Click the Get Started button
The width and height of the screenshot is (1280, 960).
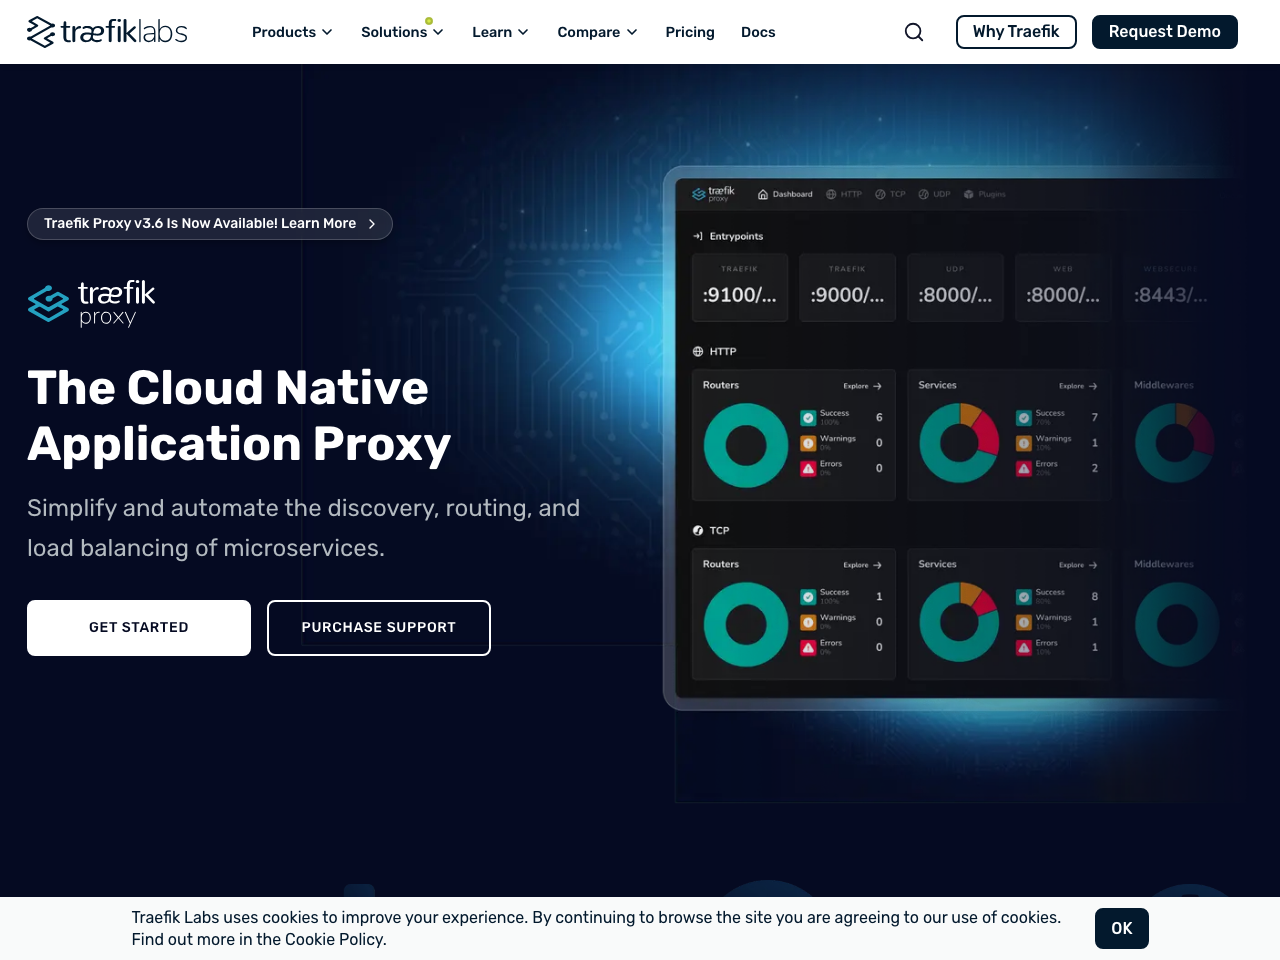pos(139,627)
